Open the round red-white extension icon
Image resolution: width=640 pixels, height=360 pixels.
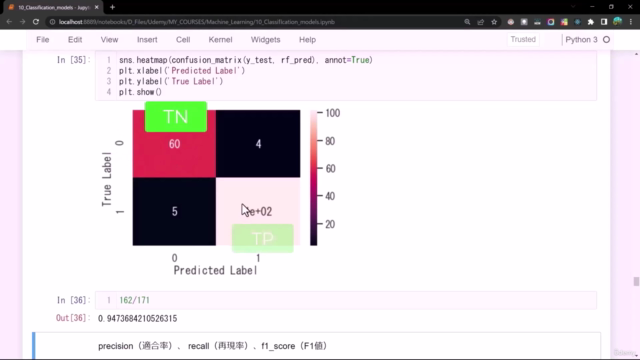coord(511,22)
